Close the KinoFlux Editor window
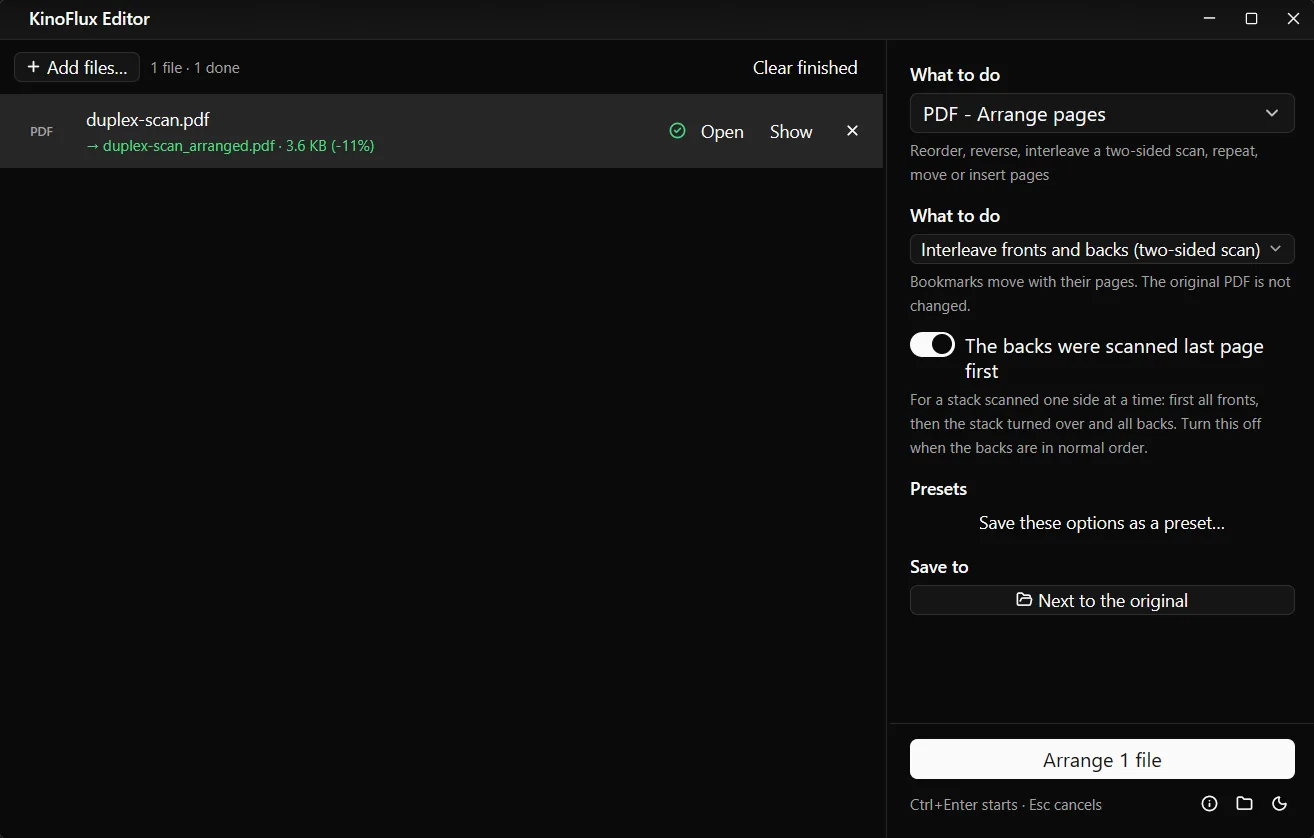The width and height of the screenshot is (1314, 838). coord(1293,19)
